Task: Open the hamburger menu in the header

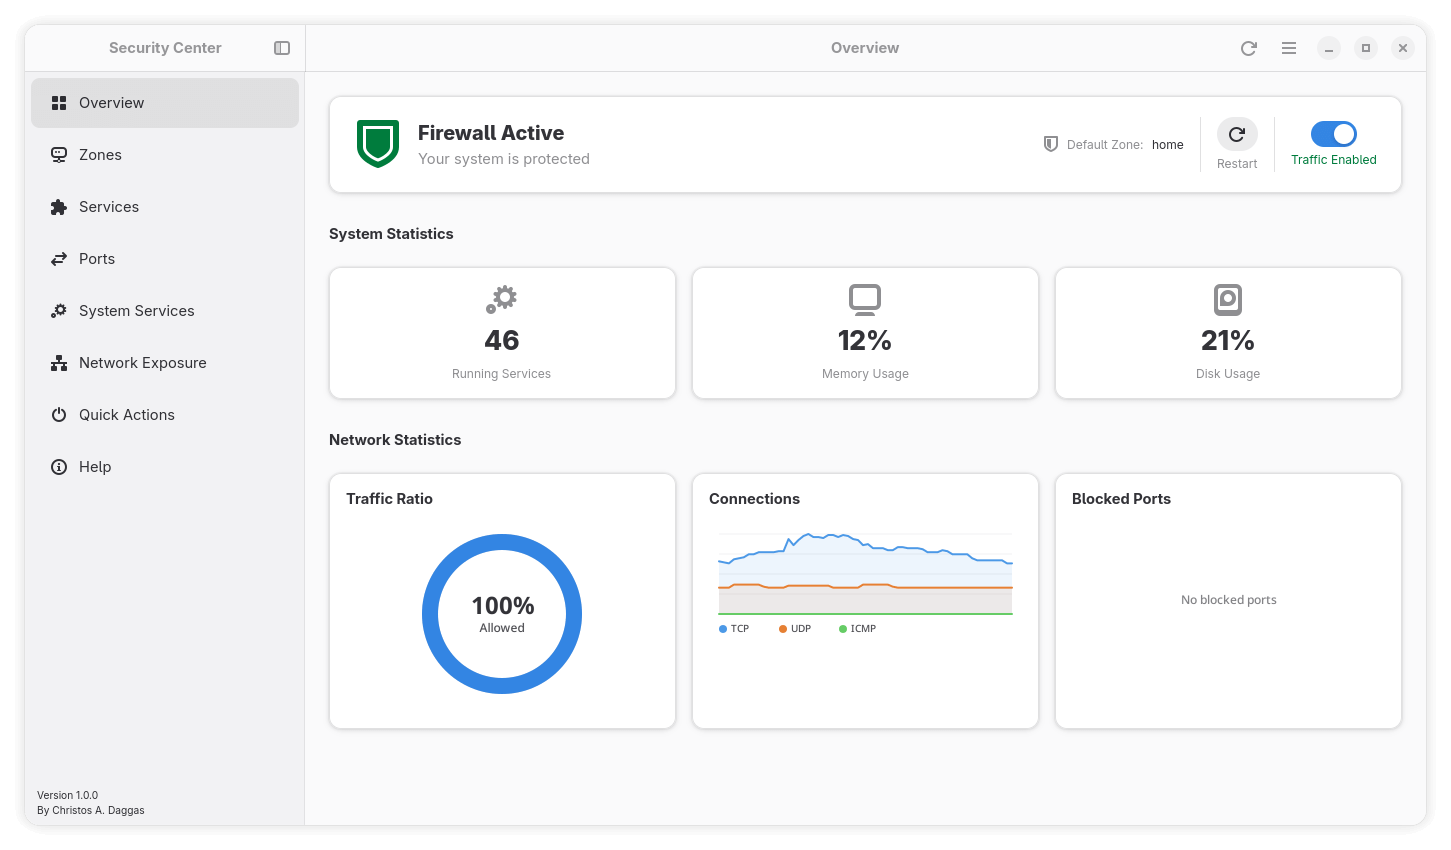Action: point(1289,48)
